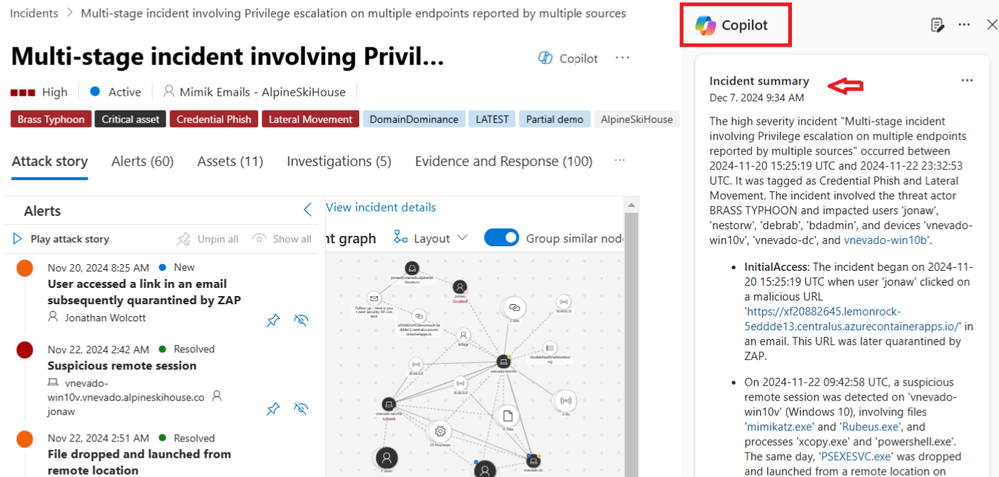This screenshot has height=477, width=999.
Task: Click Unpin all alerts
Action: 208,239
